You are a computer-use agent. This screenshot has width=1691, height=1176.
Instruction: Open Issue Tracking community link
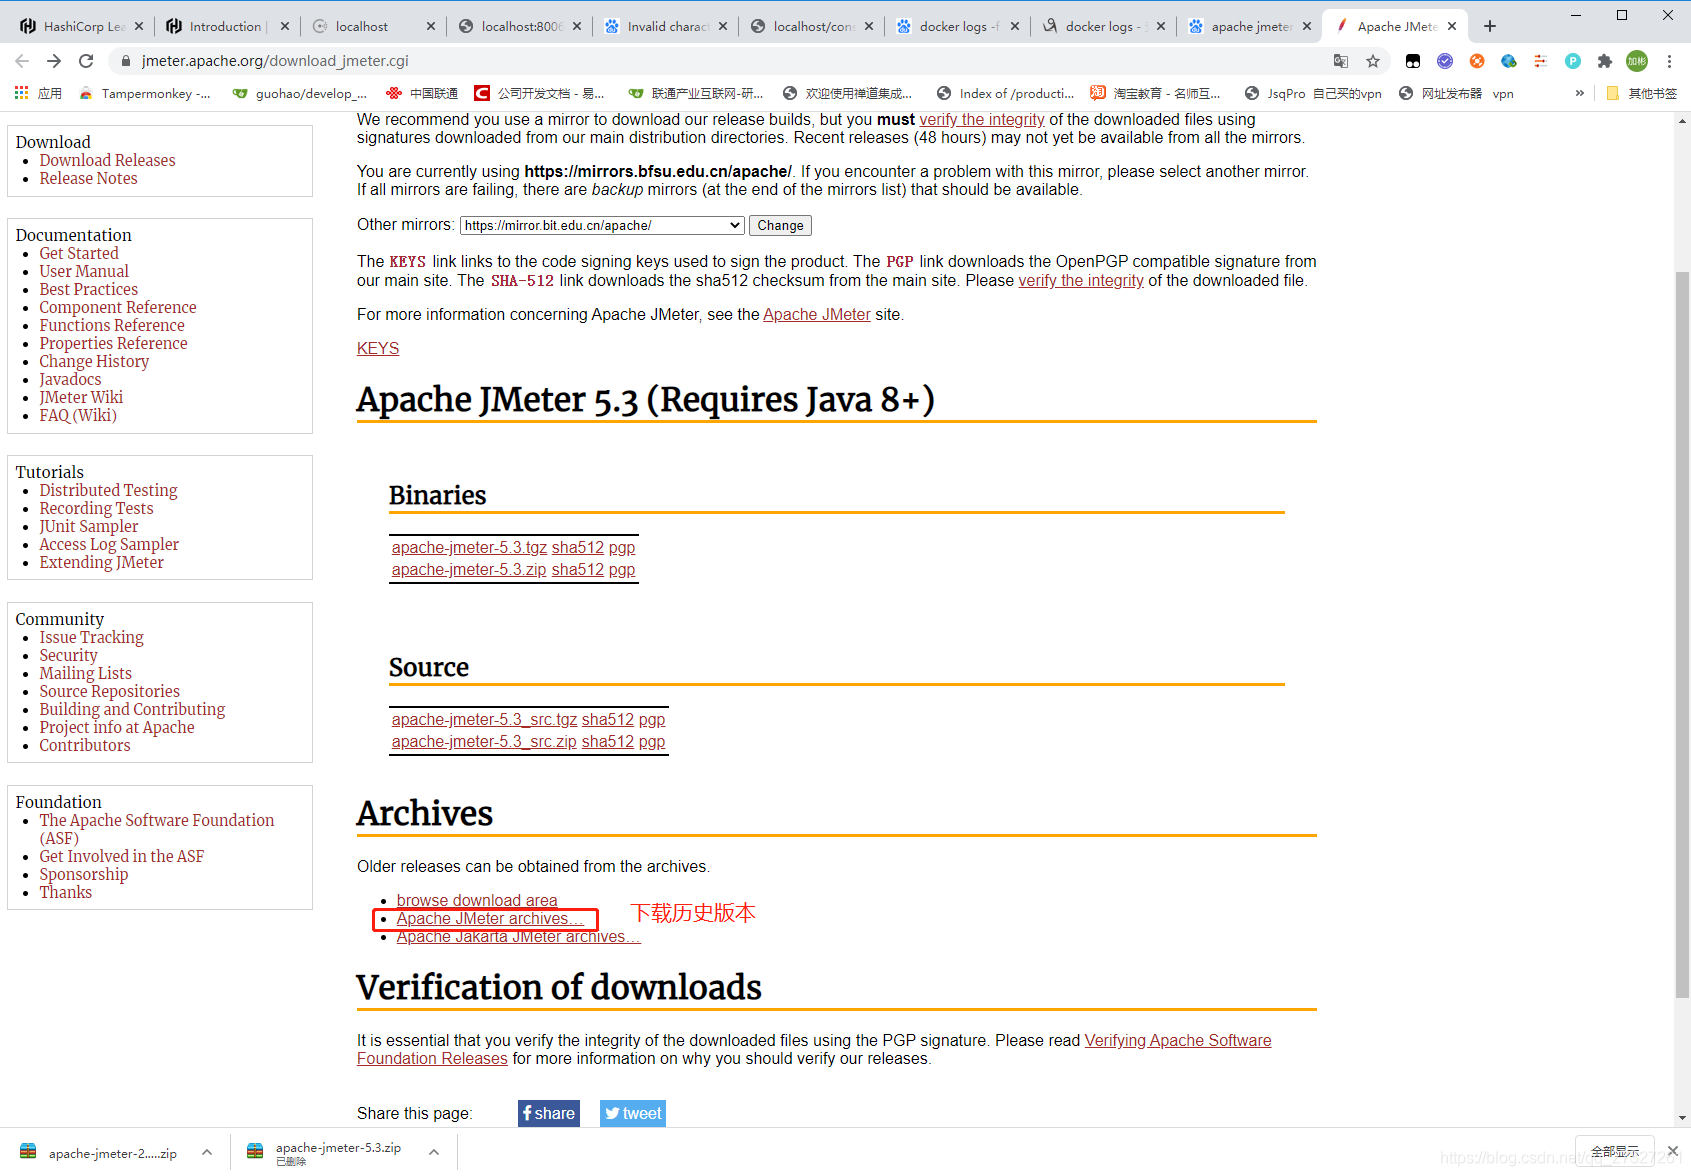[x=91, y=637]
